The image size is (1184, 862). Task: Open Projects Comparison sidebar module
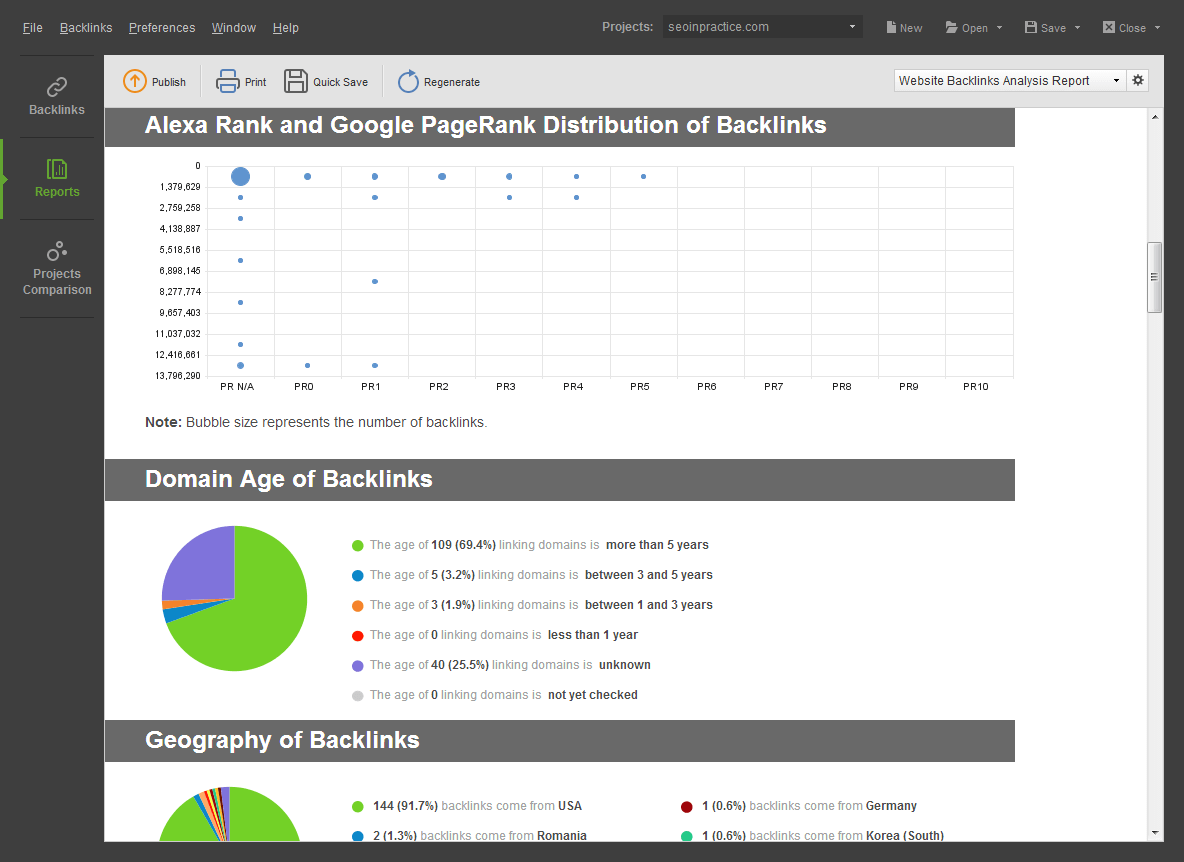coord(57,269)
